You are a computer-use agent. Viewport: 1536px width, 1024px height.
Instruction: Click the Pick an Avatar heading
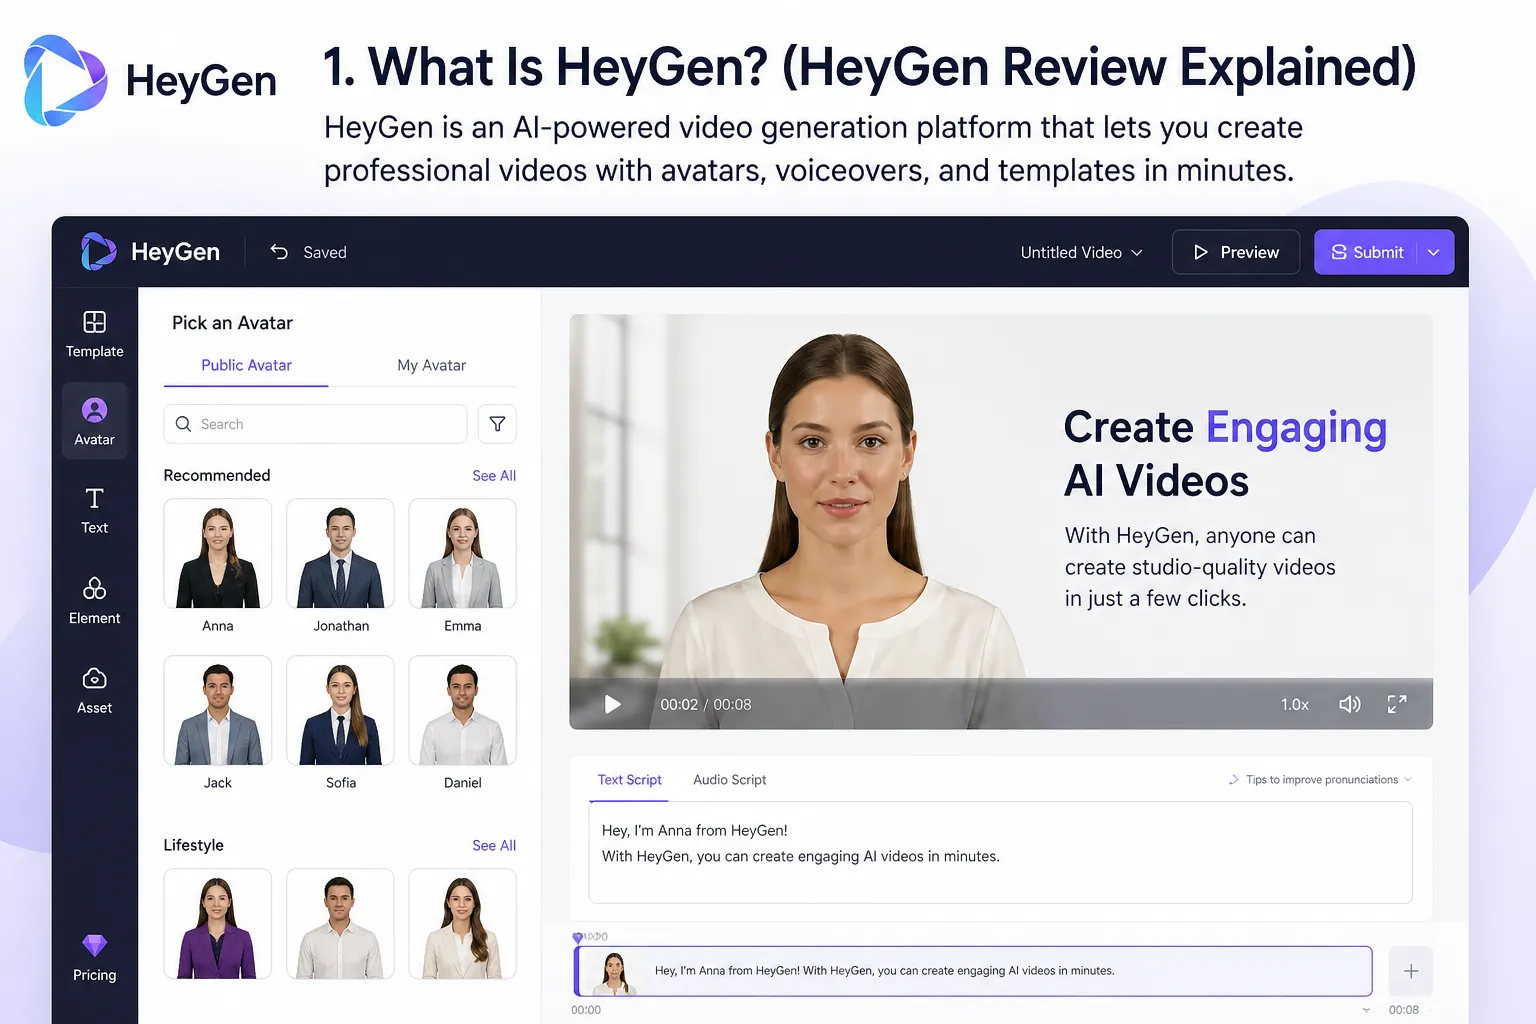[232, 323]
